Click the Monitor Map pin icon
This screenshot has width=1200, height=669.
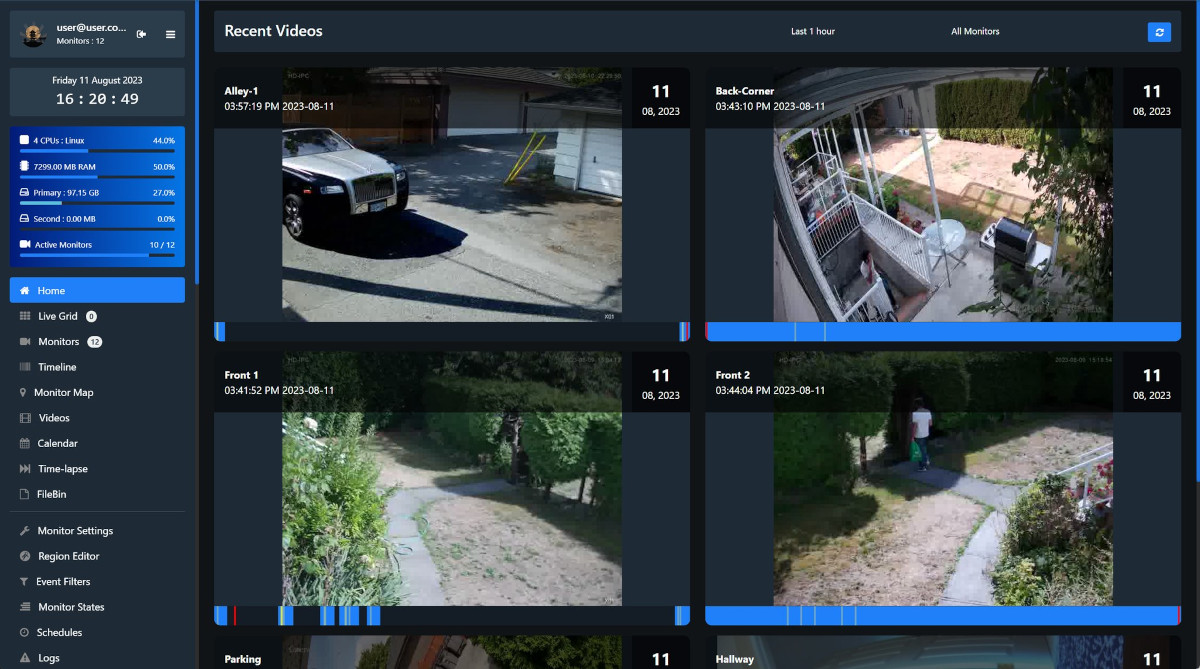click(24, 393)
